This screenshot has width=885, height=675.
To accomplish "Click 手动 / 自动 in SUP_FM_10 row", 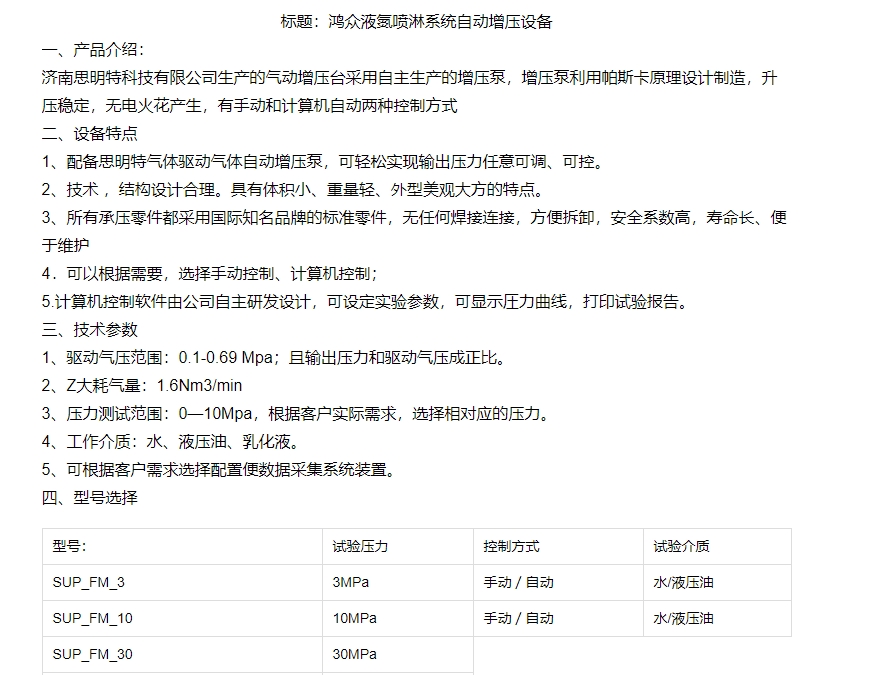I will [519, 619].
